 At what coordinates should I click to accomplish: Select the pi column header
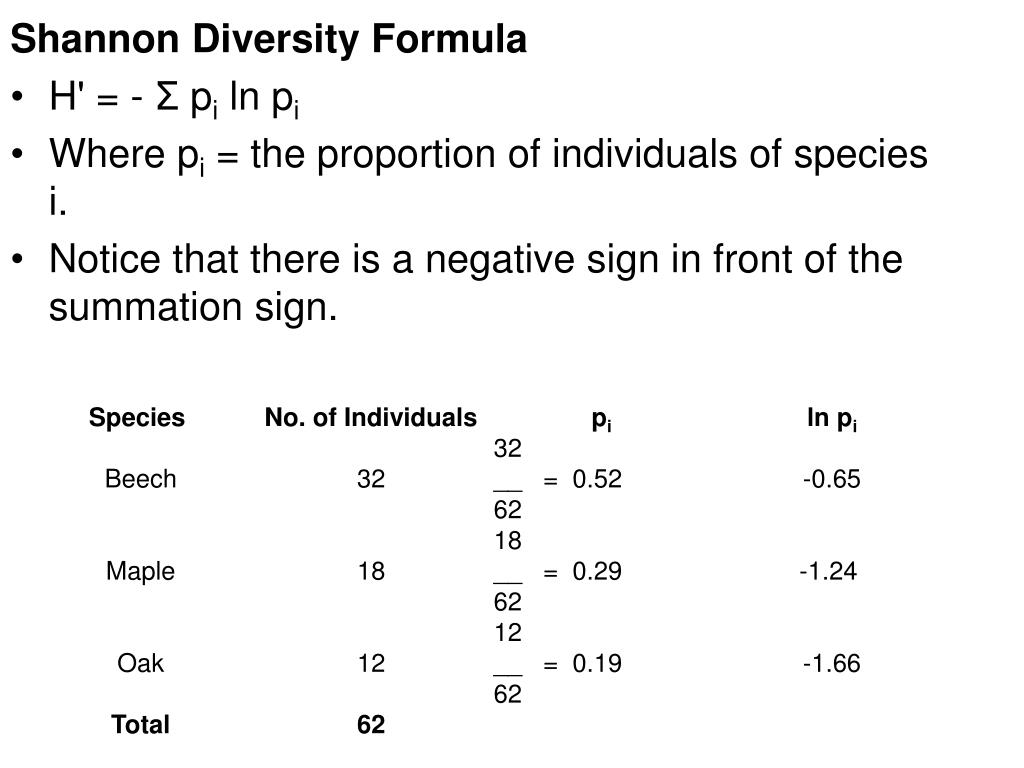601,419
